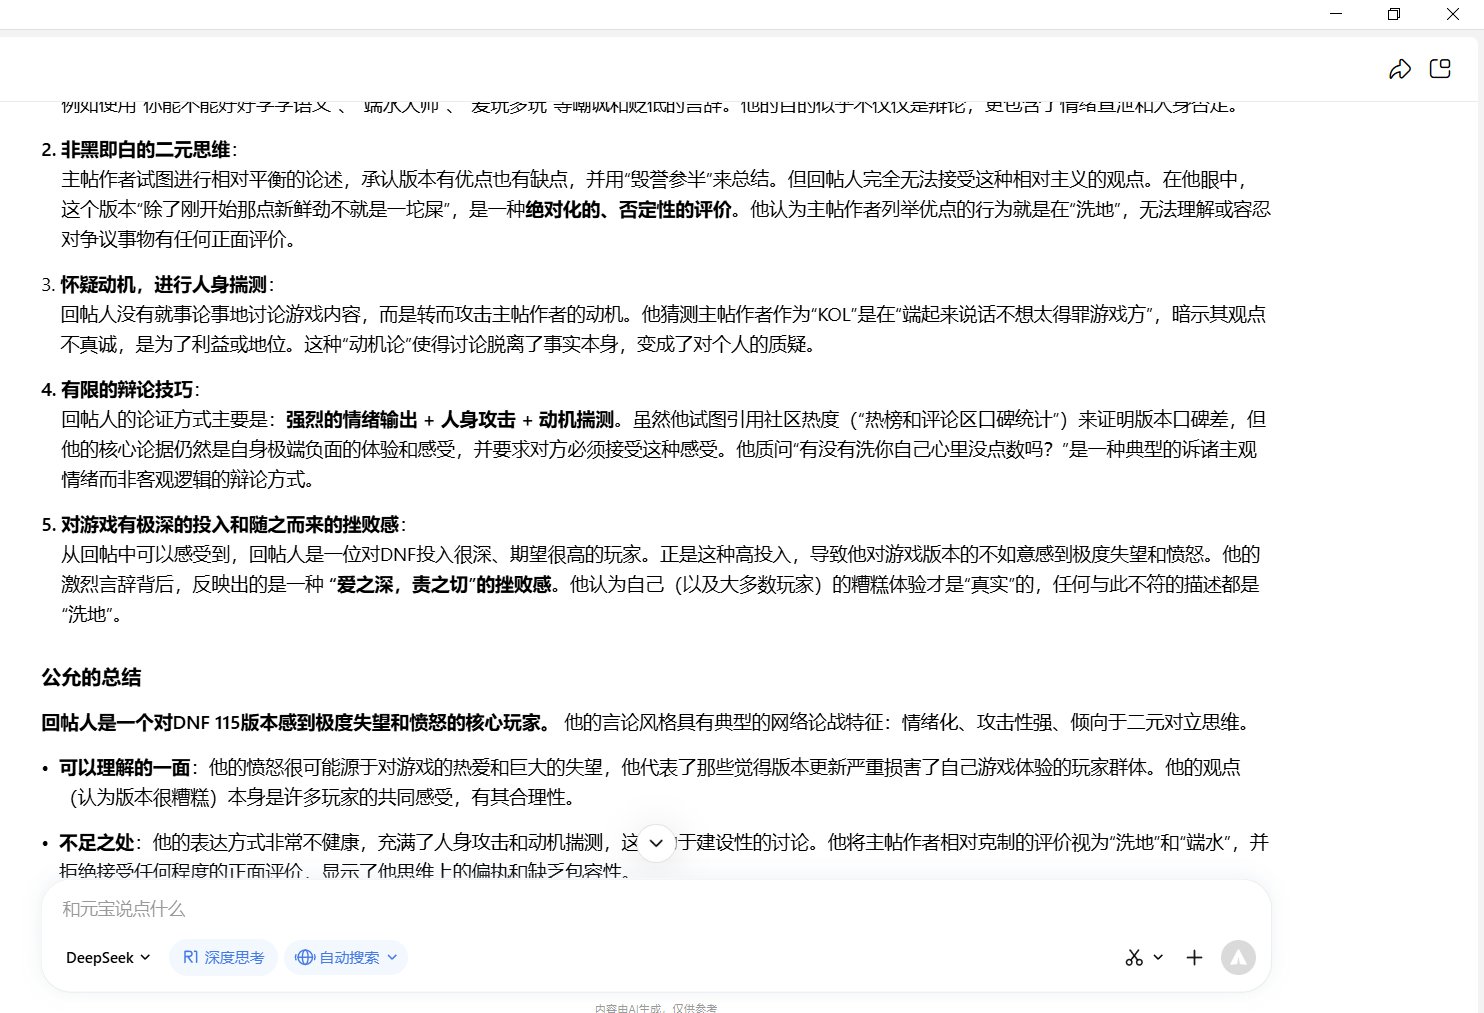Click the globe icon in 自动搜索
The width and height of the screenshot is (1484, 1013).
click(x=305, y=957)
